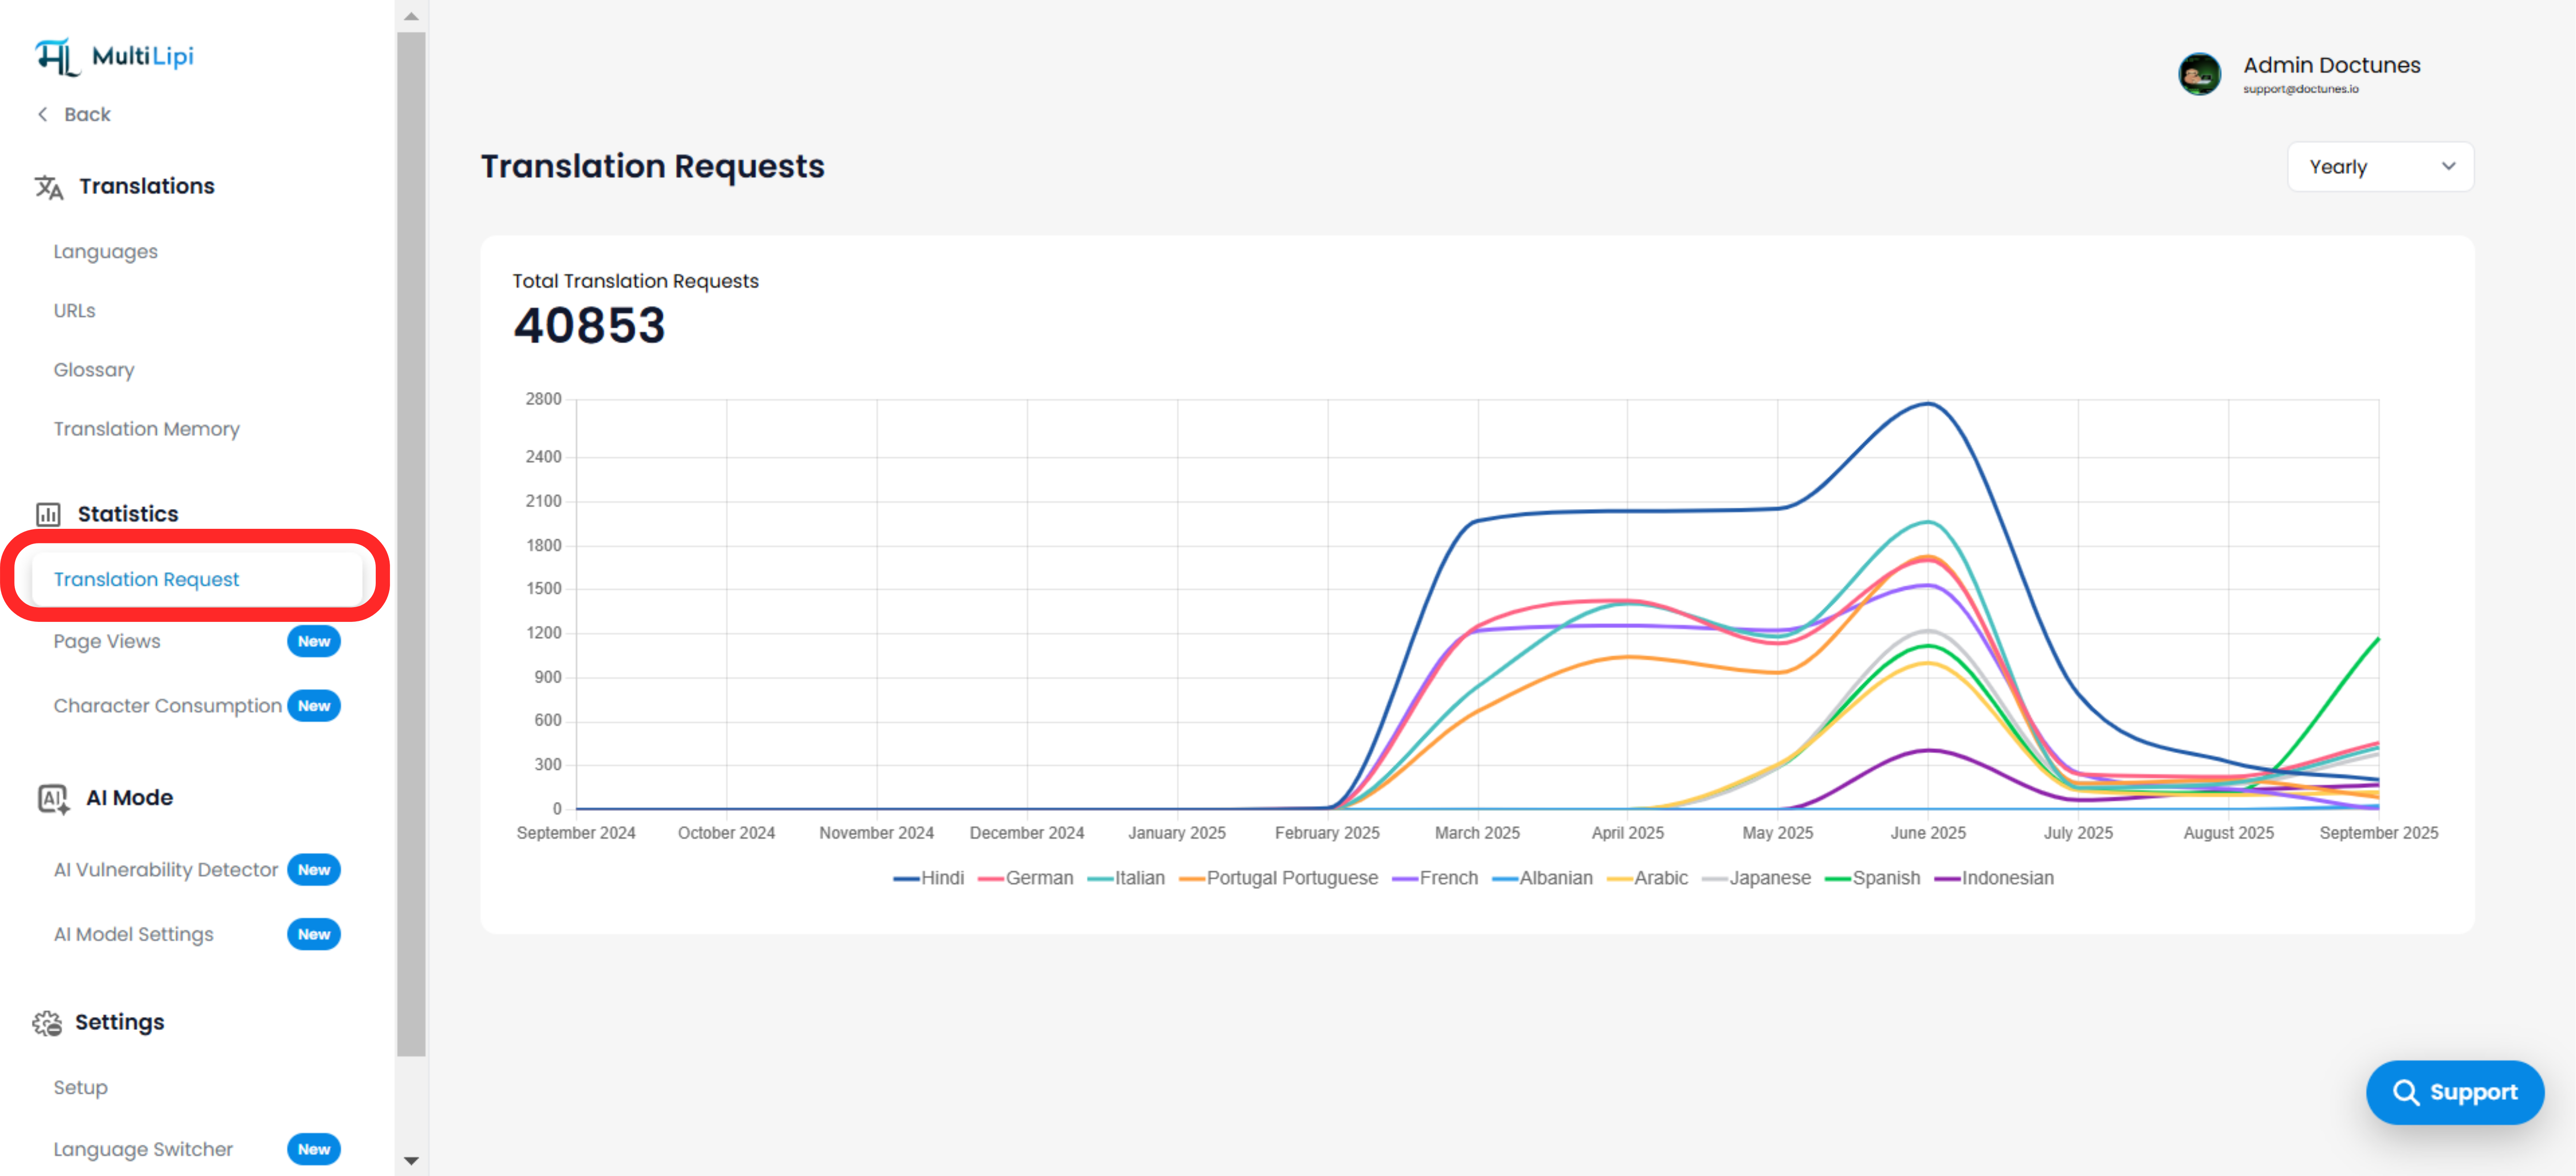Toggle Italian series in chart legend

point(1126,878)
